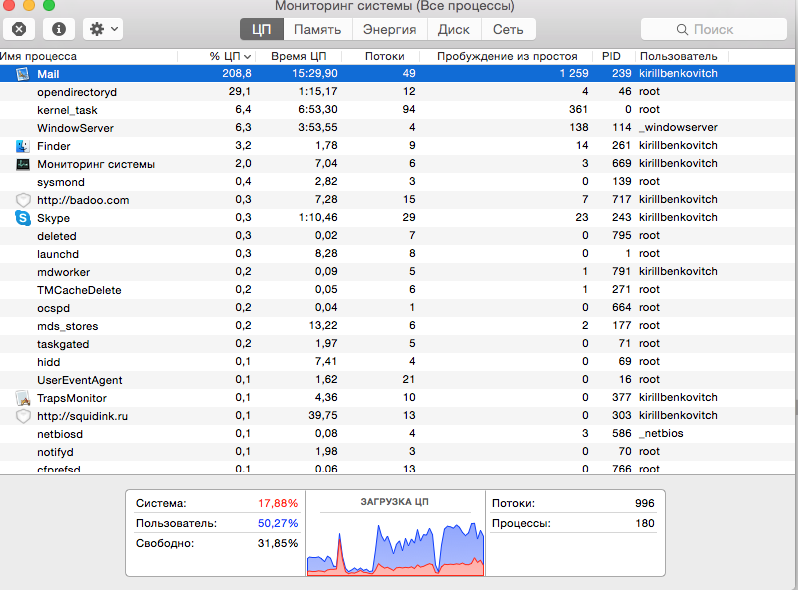Click the shield icon beside http://badoo.com
Viewport: 798px width, 590px height.
click(x=23, y=200)
